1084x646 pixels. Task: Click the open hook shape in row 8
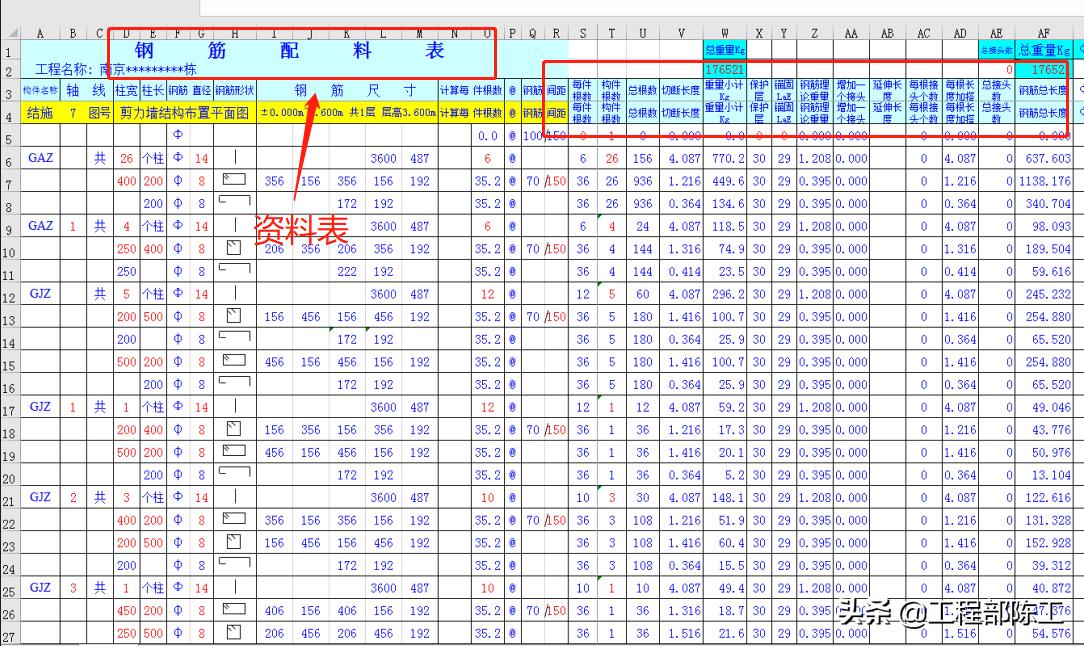234,203
